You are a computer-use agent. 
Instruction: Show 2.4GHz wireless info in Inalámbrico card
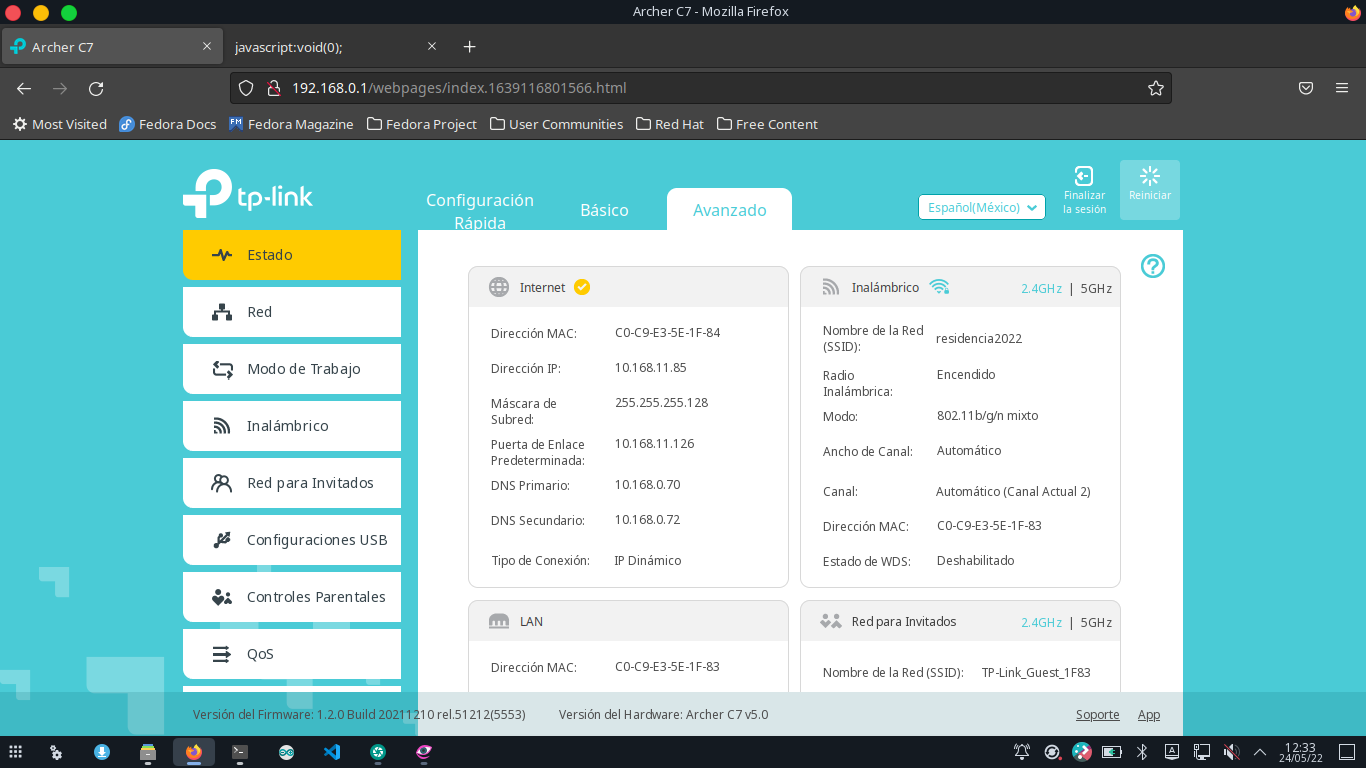point(1041,288)
